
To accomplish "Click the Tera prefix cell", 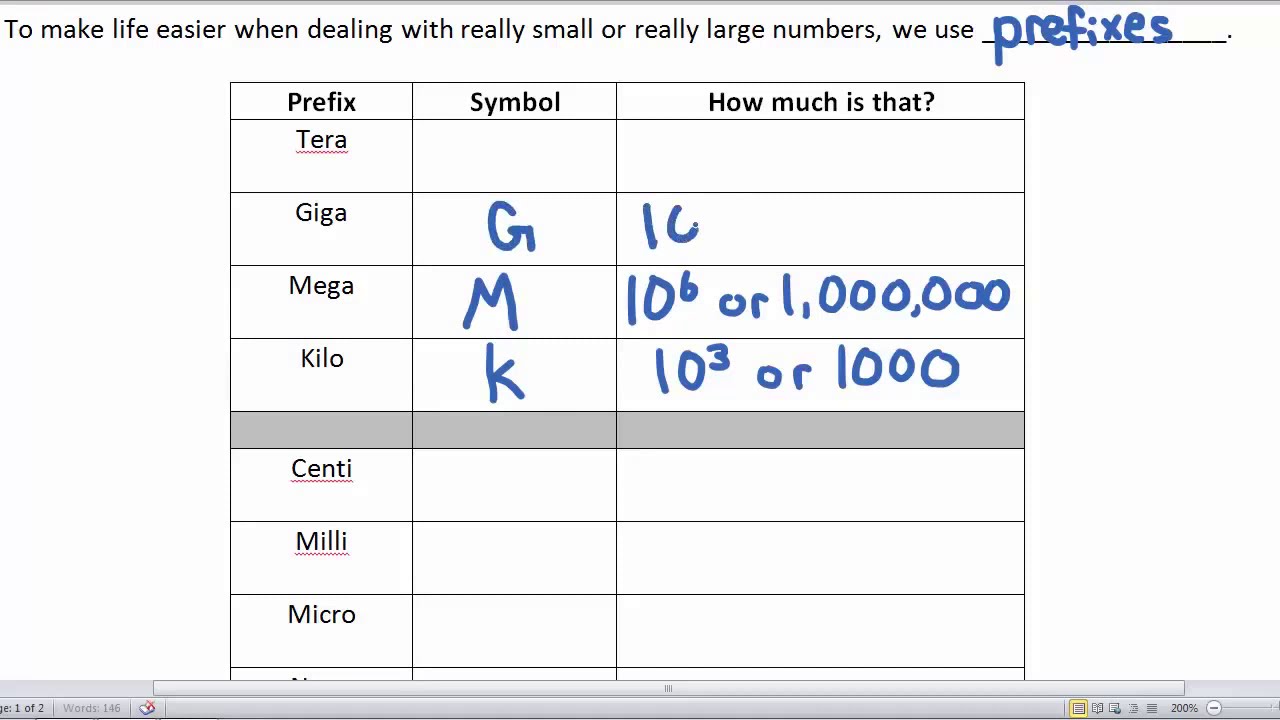I will pos(321,156).
